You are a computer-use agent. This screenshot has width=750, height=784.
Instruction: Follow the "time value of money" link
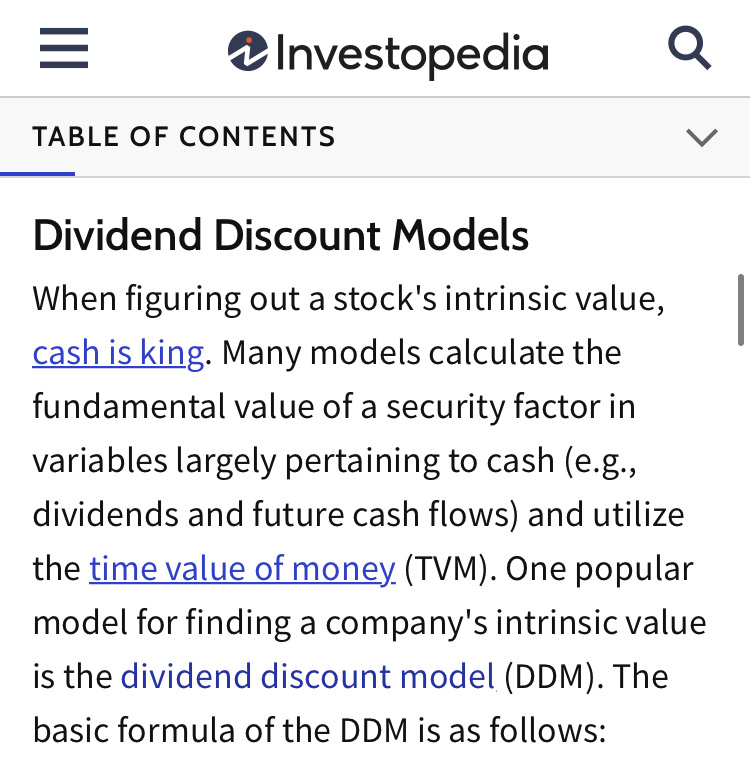click(242, 569)
